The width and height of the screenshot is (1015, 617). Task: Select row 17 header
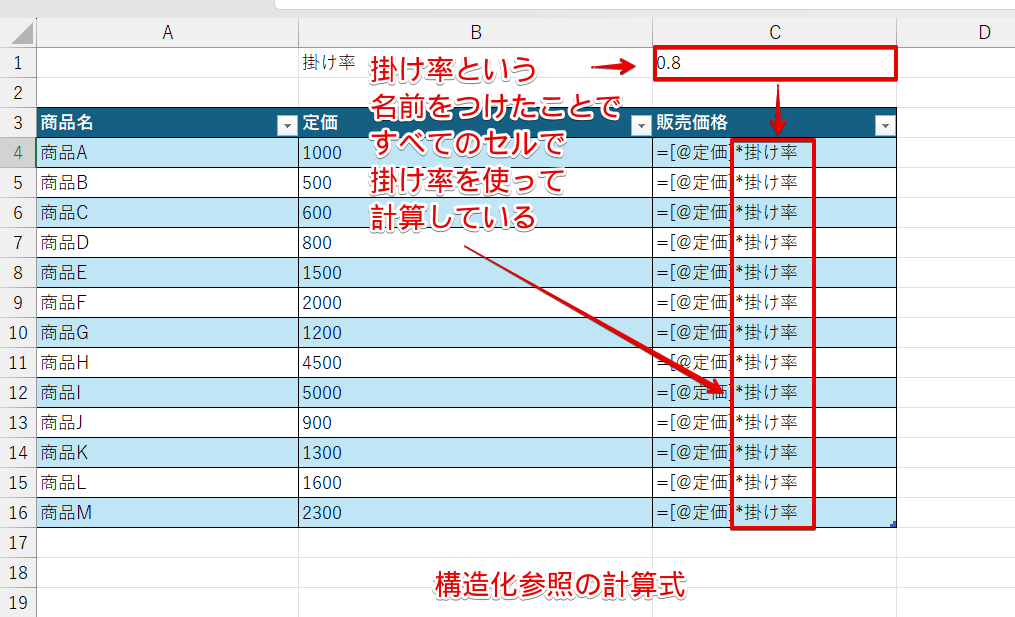click(x=18, y=543)
